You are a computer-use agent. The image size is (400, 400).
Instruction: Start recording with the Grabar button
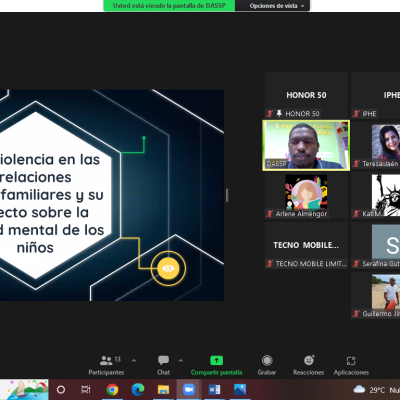pos(267,366)
